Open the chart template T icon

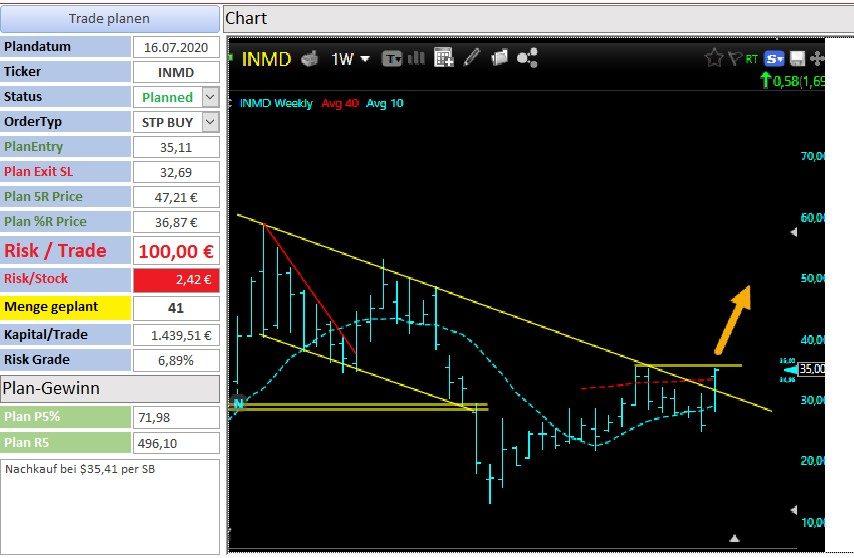[x=392, y=58]
